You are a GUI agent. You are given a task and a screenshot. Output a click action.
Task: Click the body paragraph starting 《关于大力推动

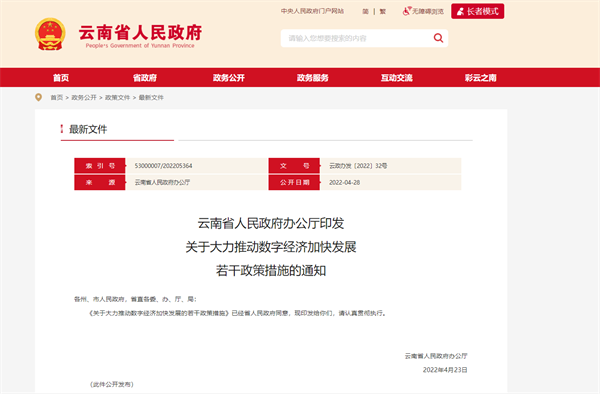238,313
